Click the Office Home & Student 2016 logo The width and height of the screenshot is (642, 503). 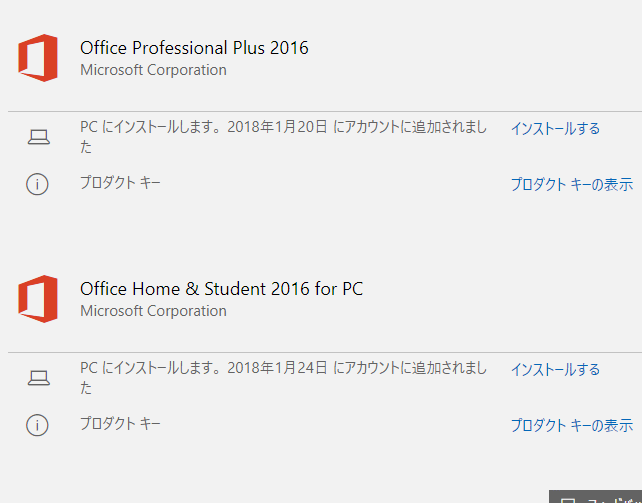(38, 299)
